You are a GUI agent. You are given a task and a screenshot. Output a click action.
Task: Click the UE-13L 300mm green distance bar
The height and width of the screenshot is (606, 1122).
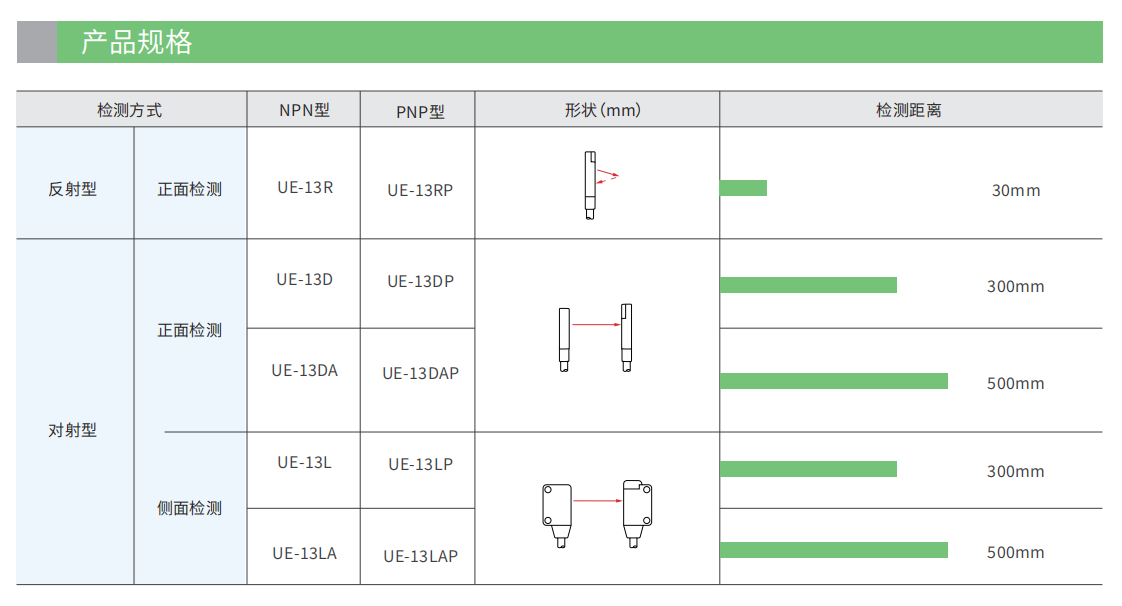tap(808, 469)
